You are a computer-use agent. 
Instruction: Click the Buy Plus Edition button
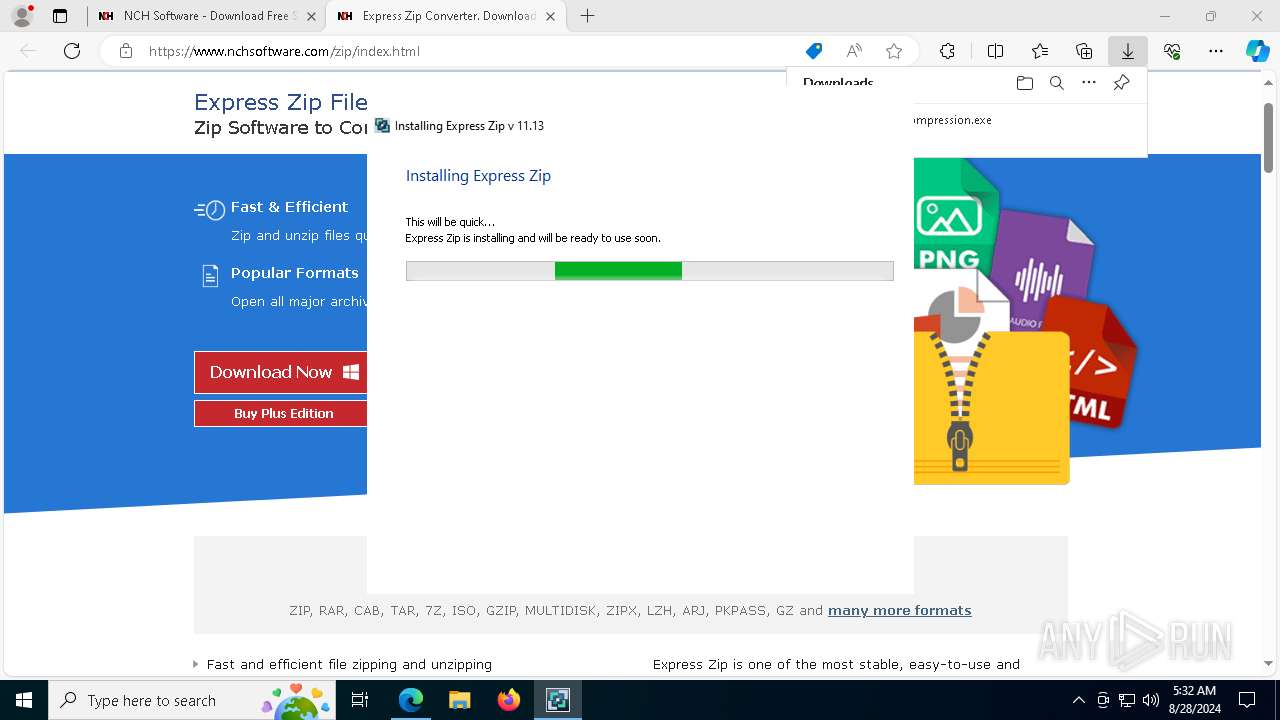281,413
